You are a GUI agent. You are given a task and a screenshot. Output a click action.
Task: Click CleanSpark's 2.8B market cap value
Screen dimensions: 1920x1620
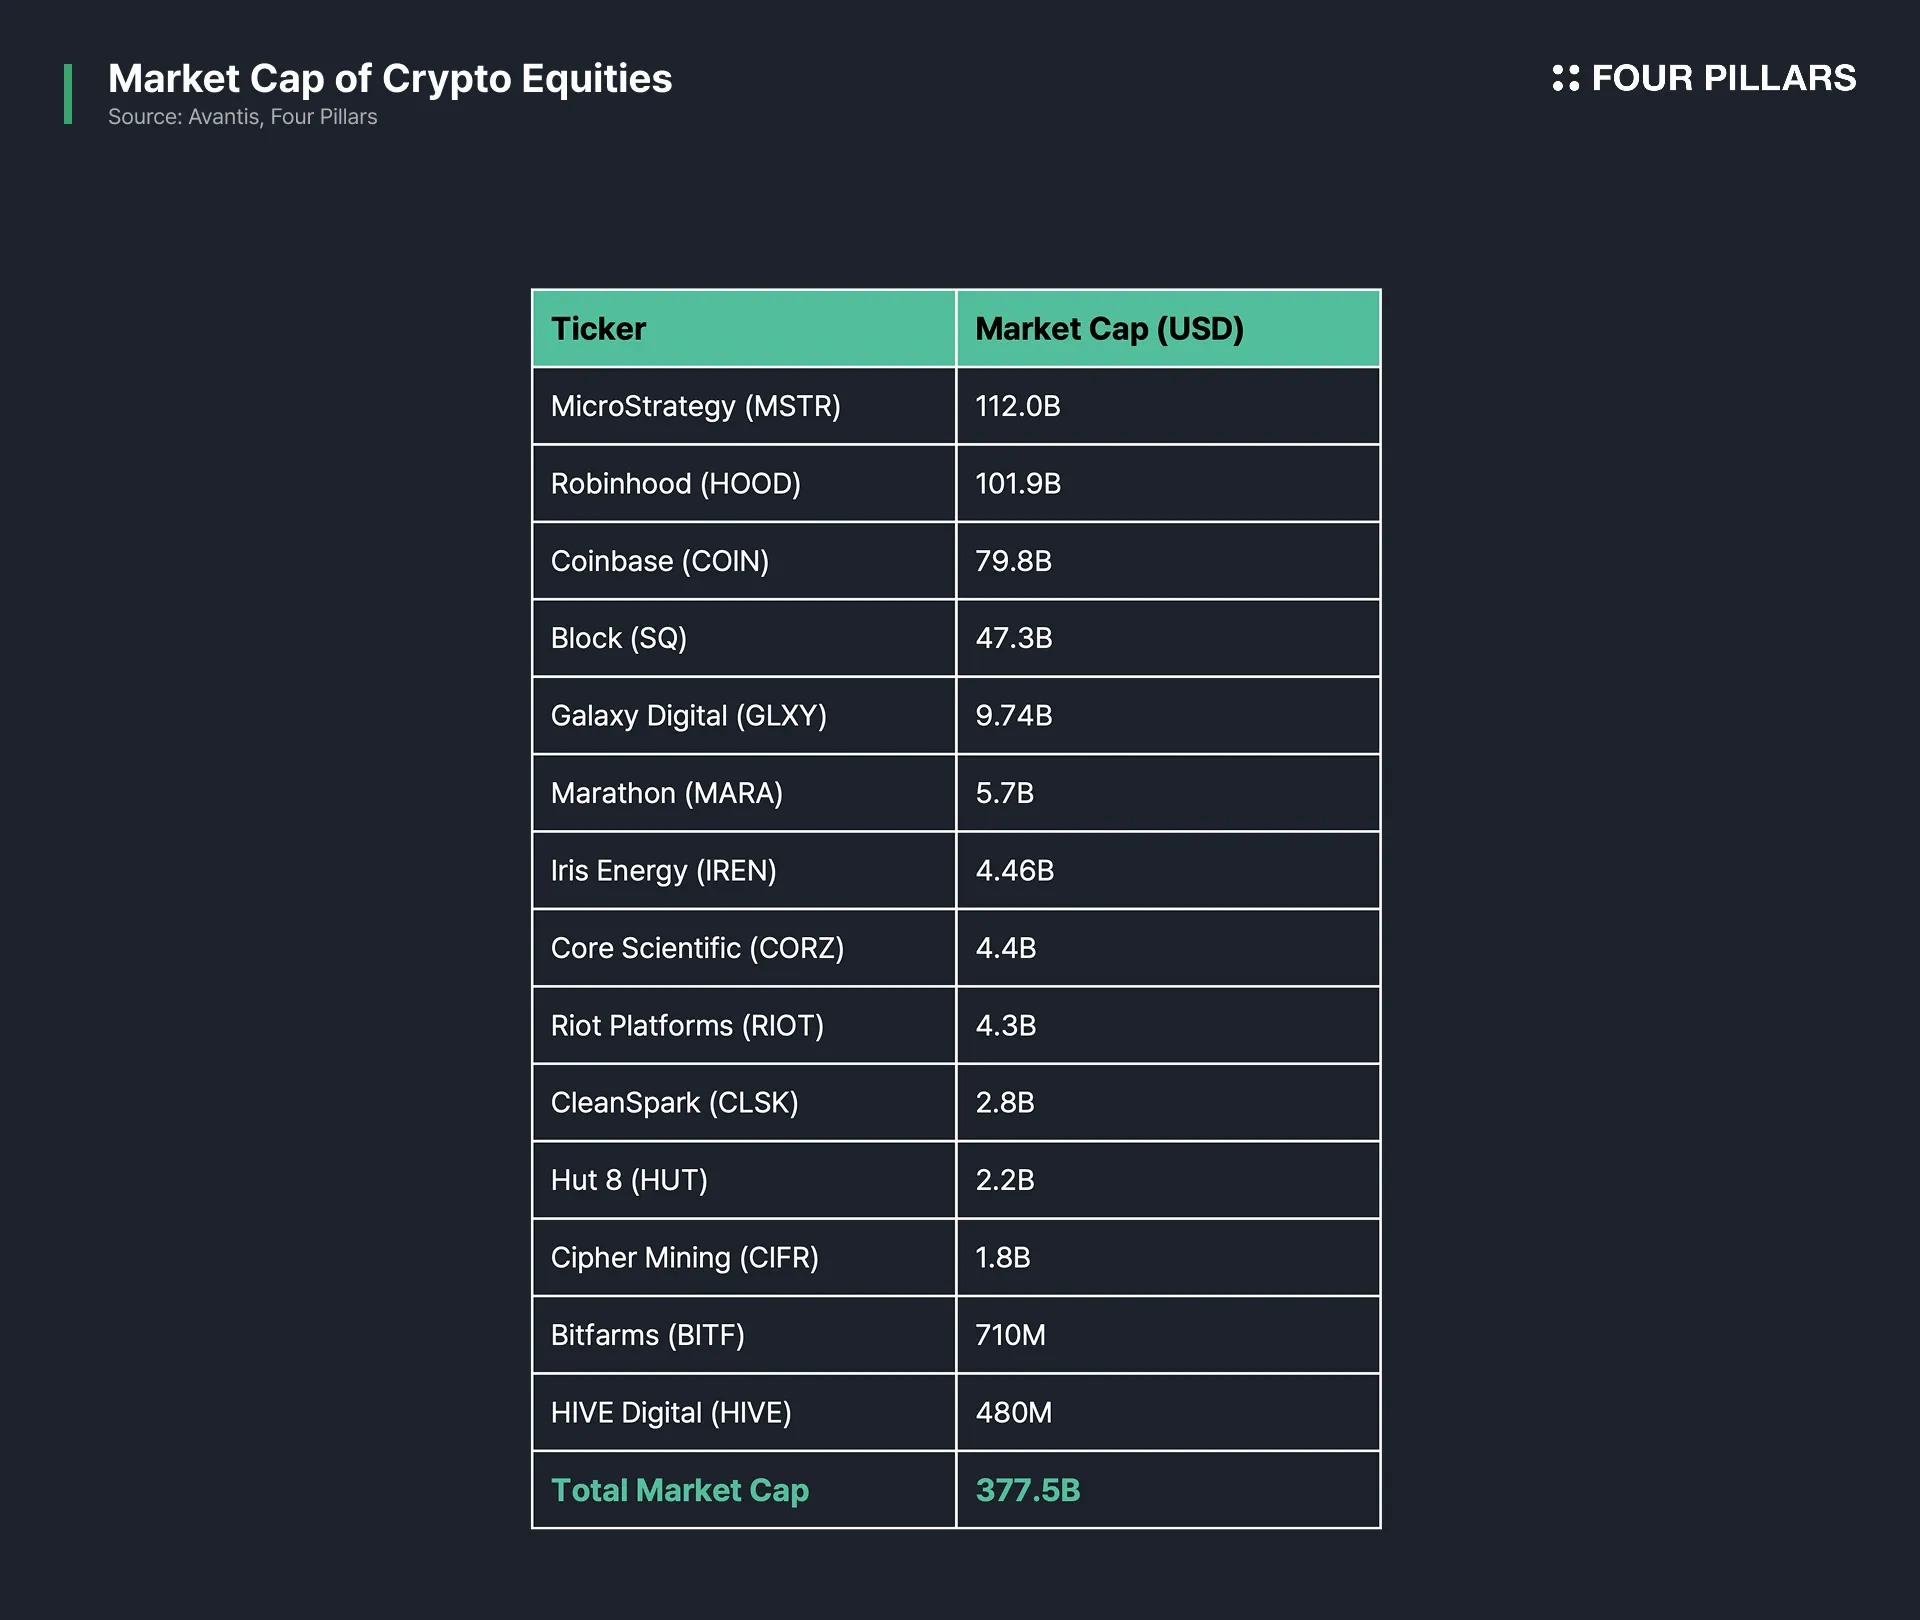pos(1005,1103)
